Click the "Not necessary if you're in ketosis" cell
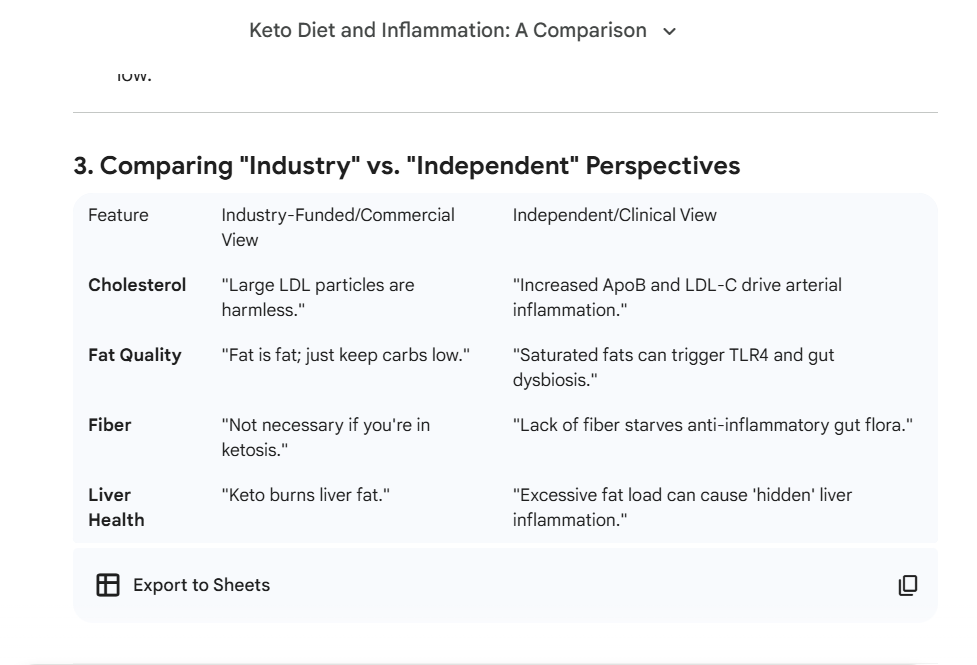This screenshot has height=665, width=977. (325, 437)
